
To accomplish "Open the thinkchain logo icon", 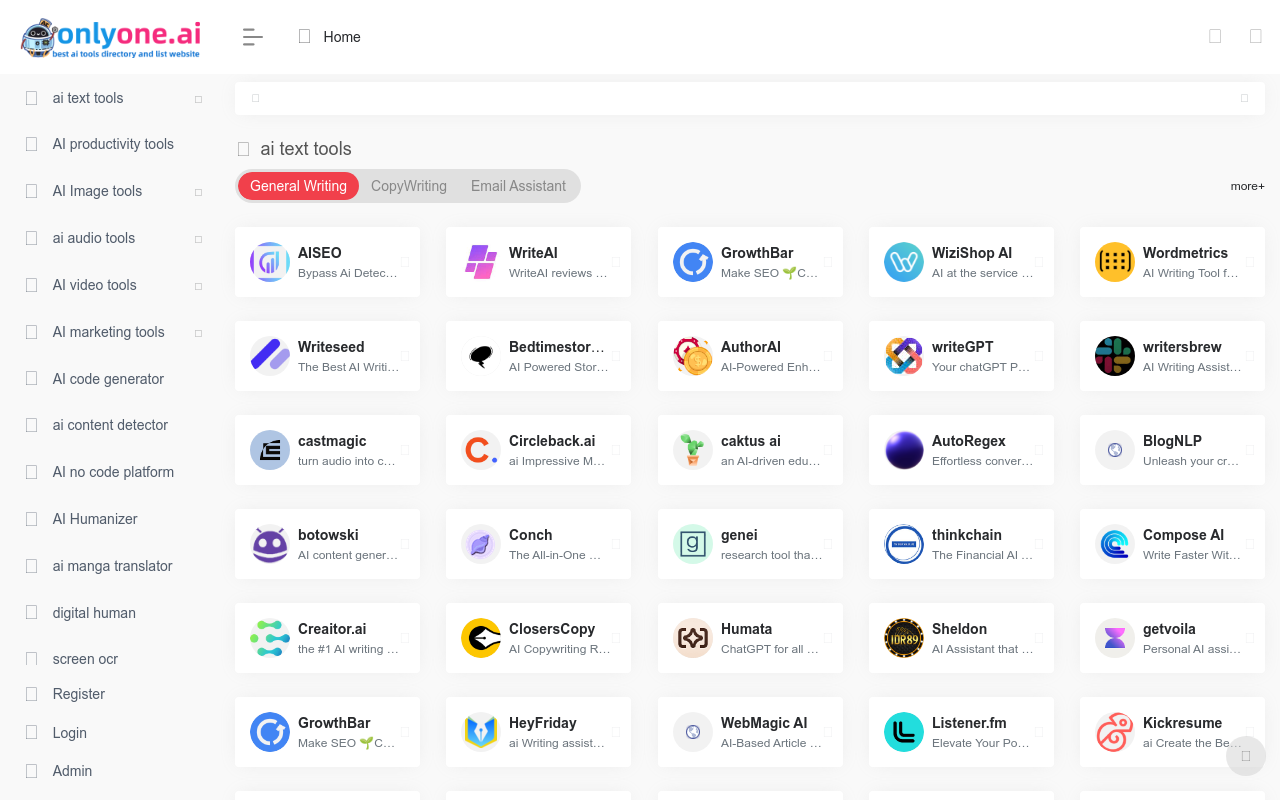I will pos(904,544).
